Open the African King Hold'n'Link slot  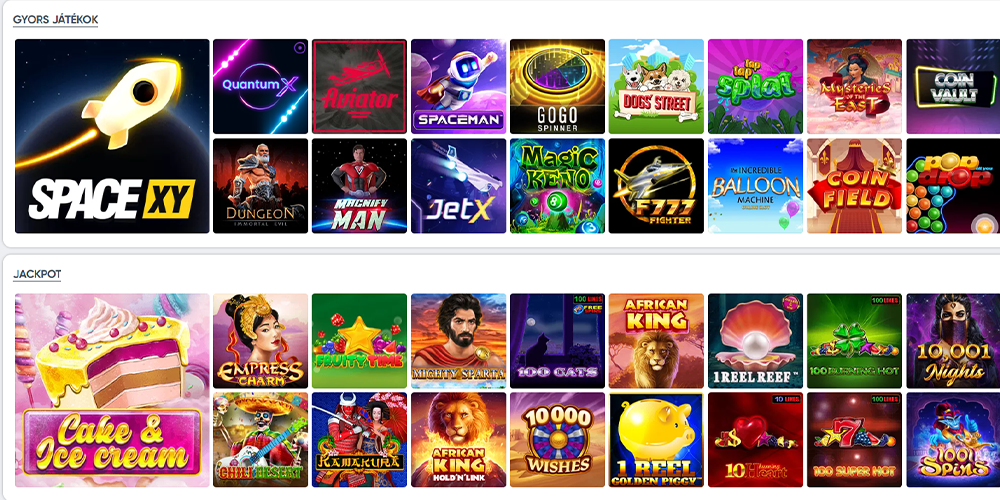click(459, 439)
